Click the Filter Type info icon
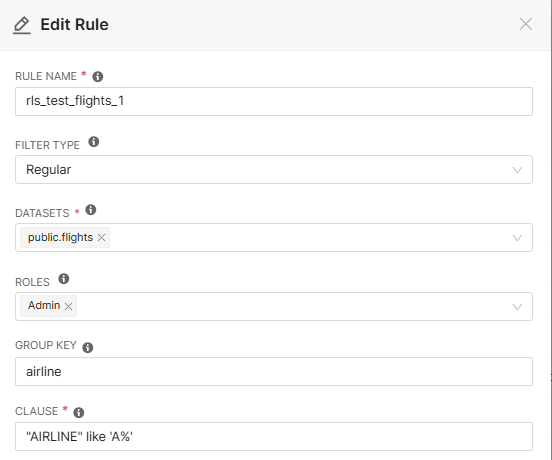Screen dimensions: 552x460 point(93,142)
